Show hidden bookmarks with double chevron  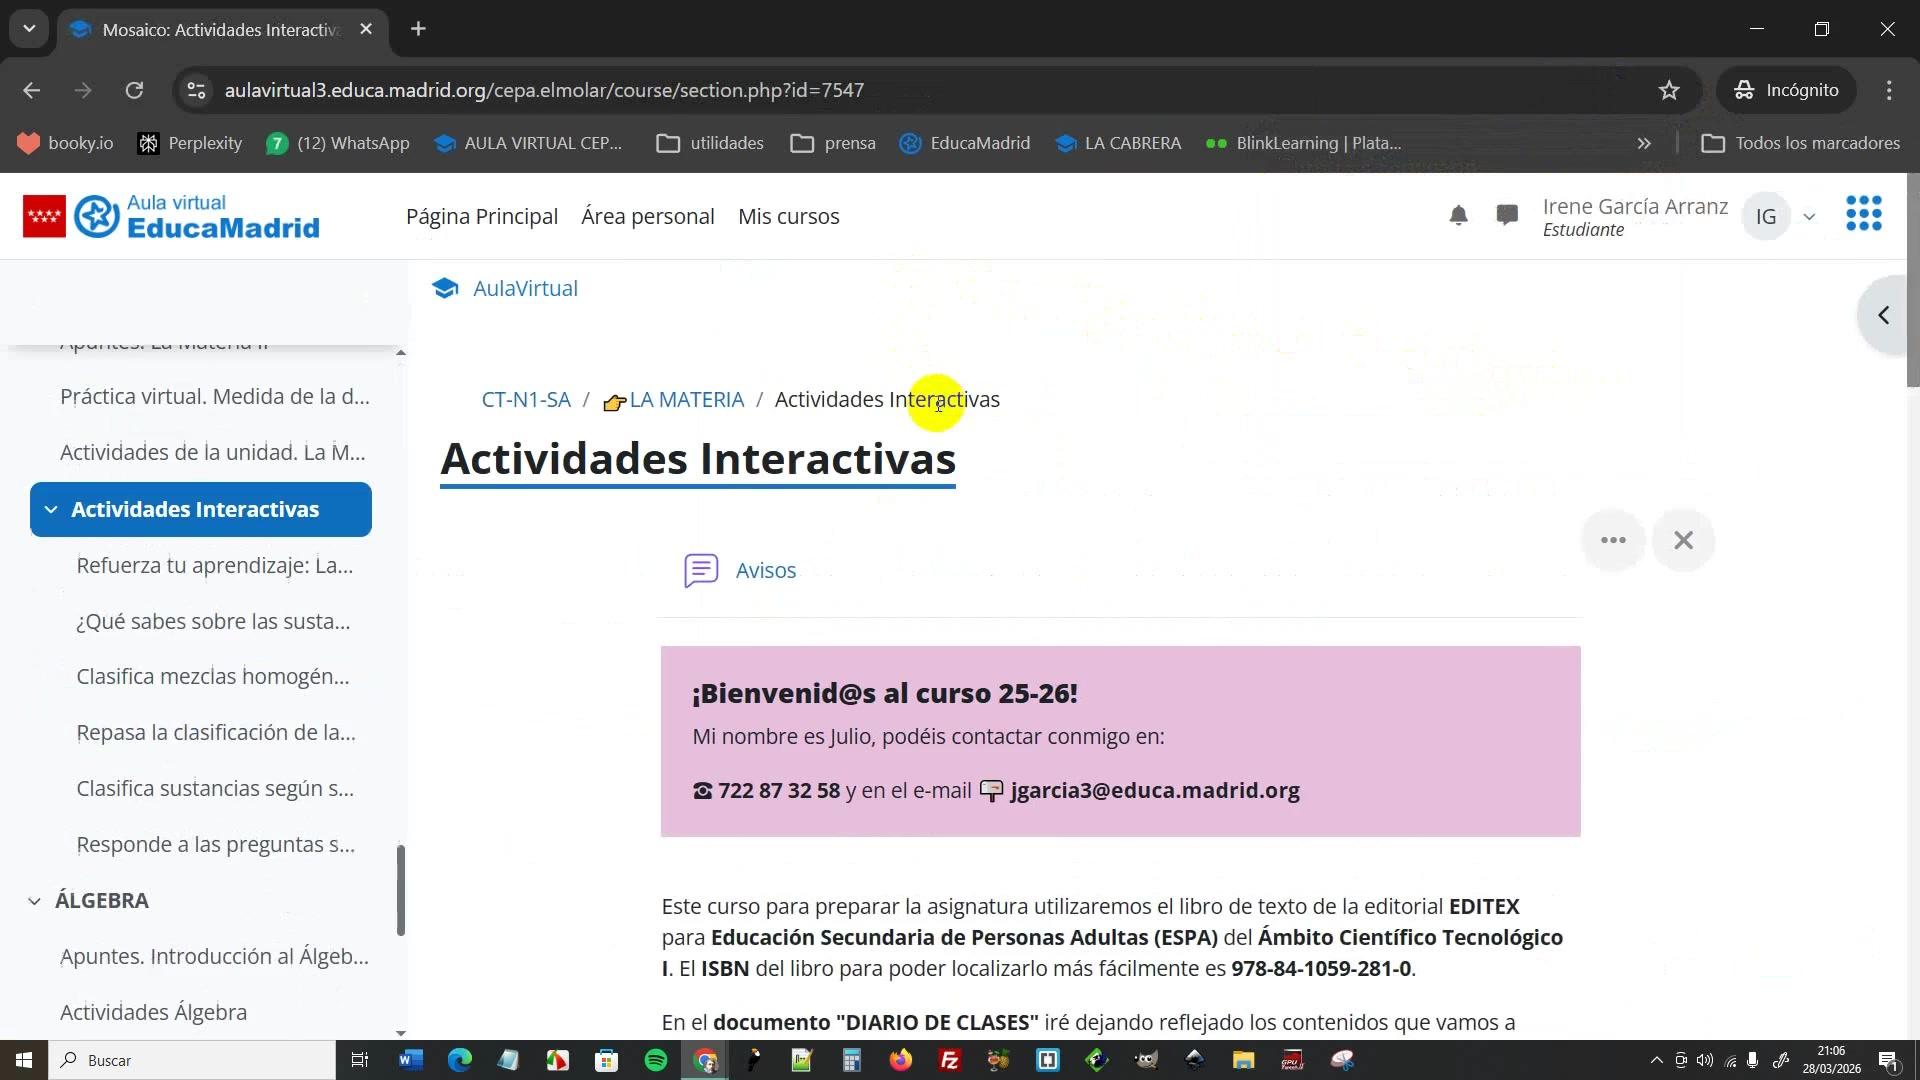[1644, 143]
